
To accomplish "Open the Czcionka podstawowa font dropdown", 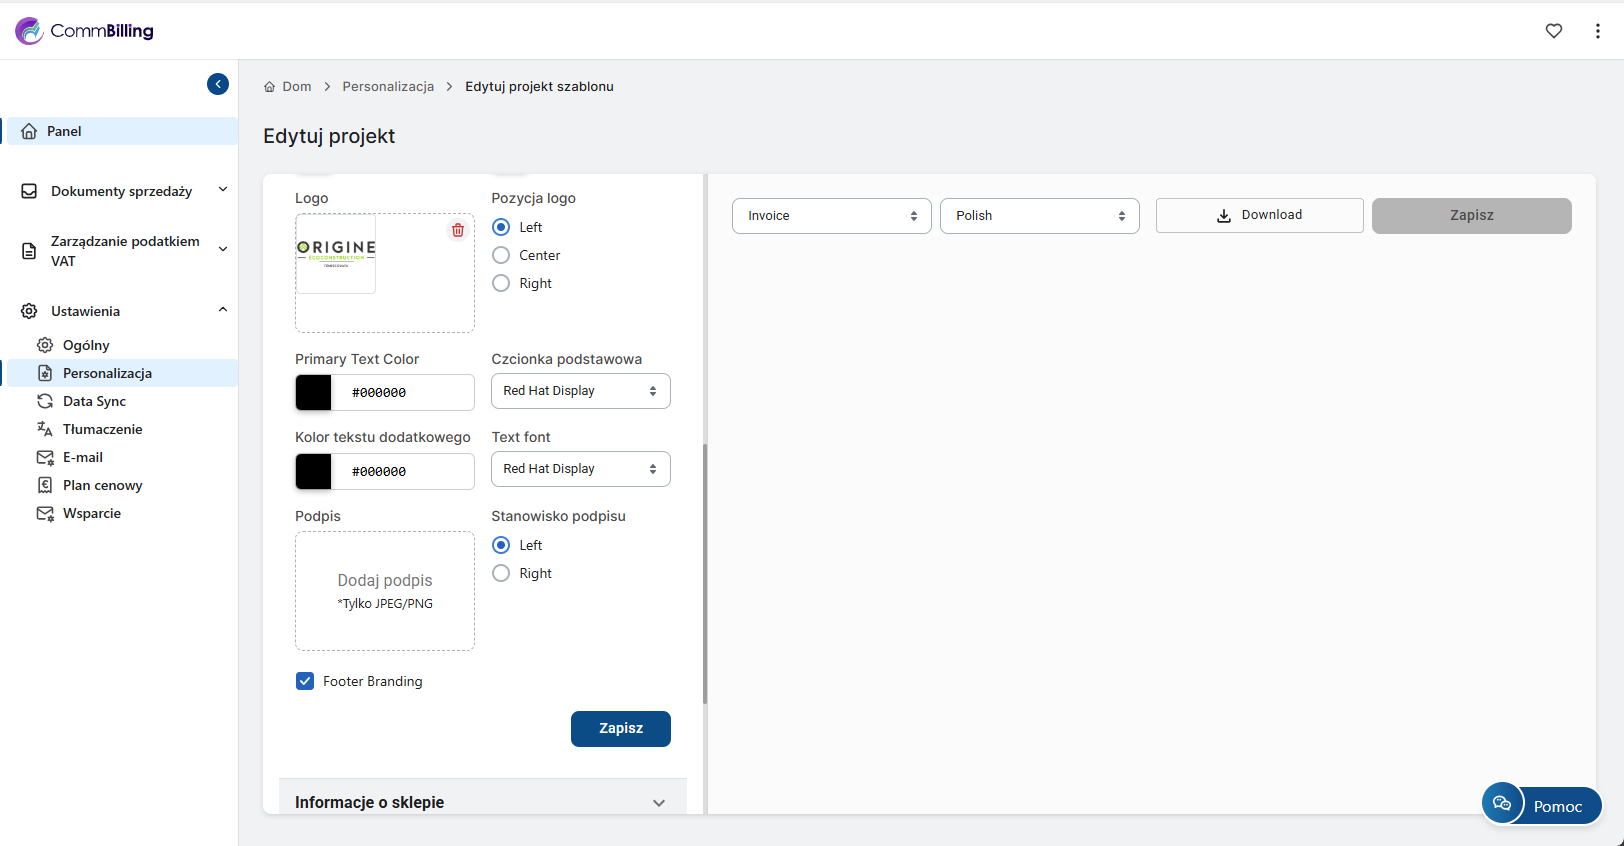I will (x=580, y=391).
